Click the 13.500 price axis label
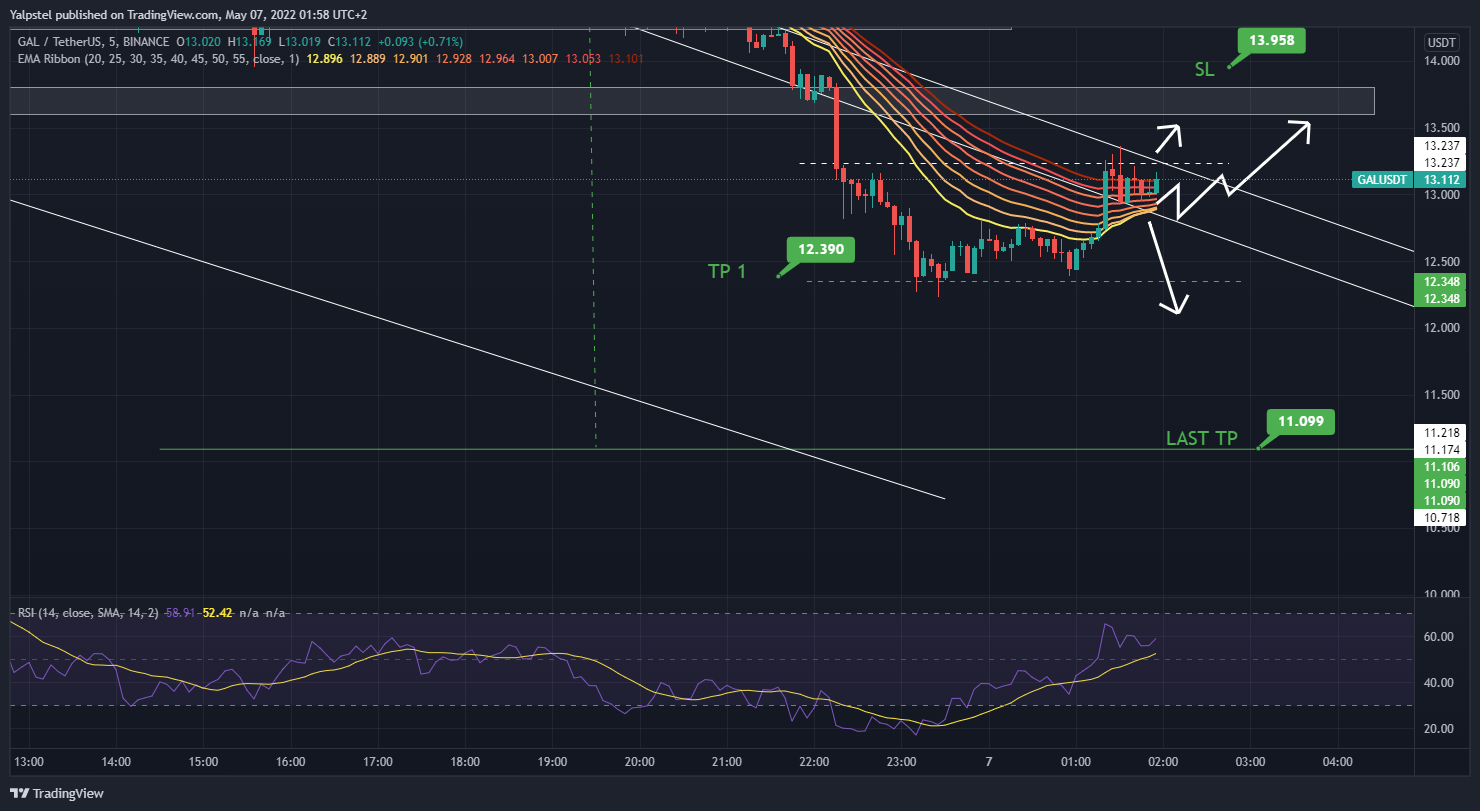This screenshot has width=1480, height=811. coord(1441,128)
